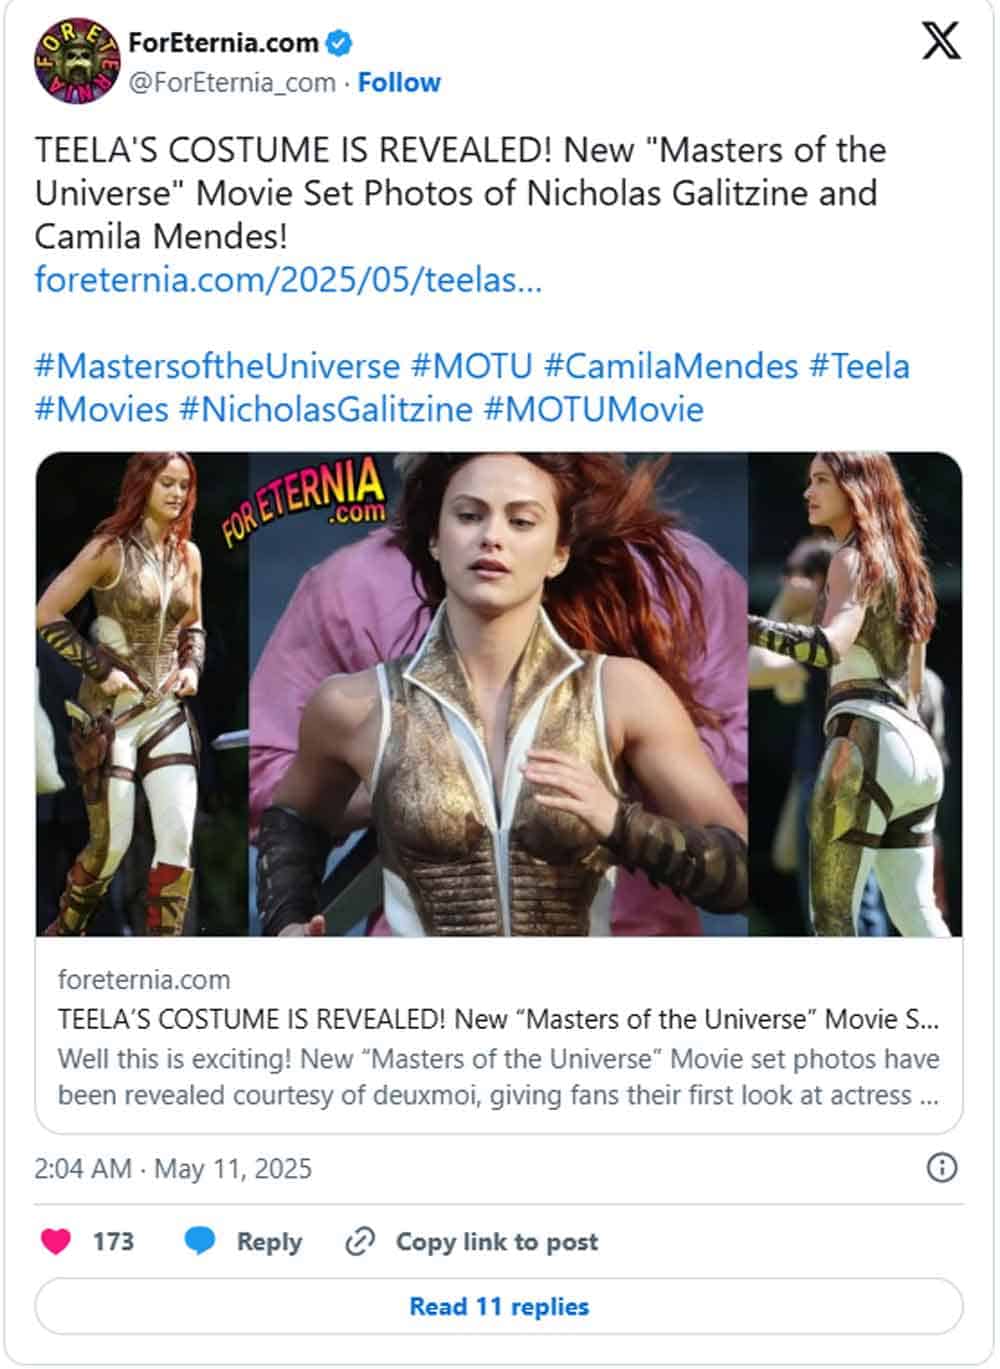The image size is (1000, 1369).
Task: Select the #CamilaMendes hashtag
Action: pos(670,366)
